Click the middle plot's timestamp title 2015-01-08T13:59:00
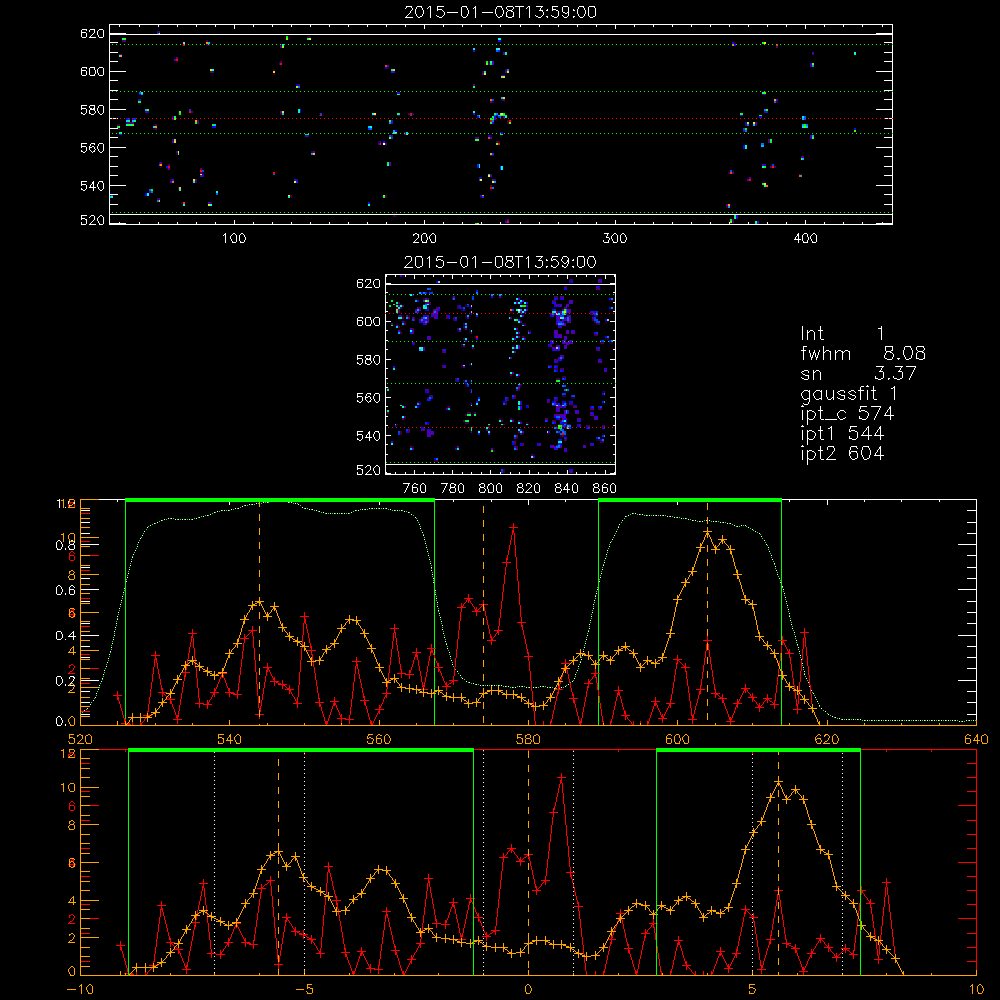Viewport: 1000px width, 1000px height. click(x=500, y=262)
